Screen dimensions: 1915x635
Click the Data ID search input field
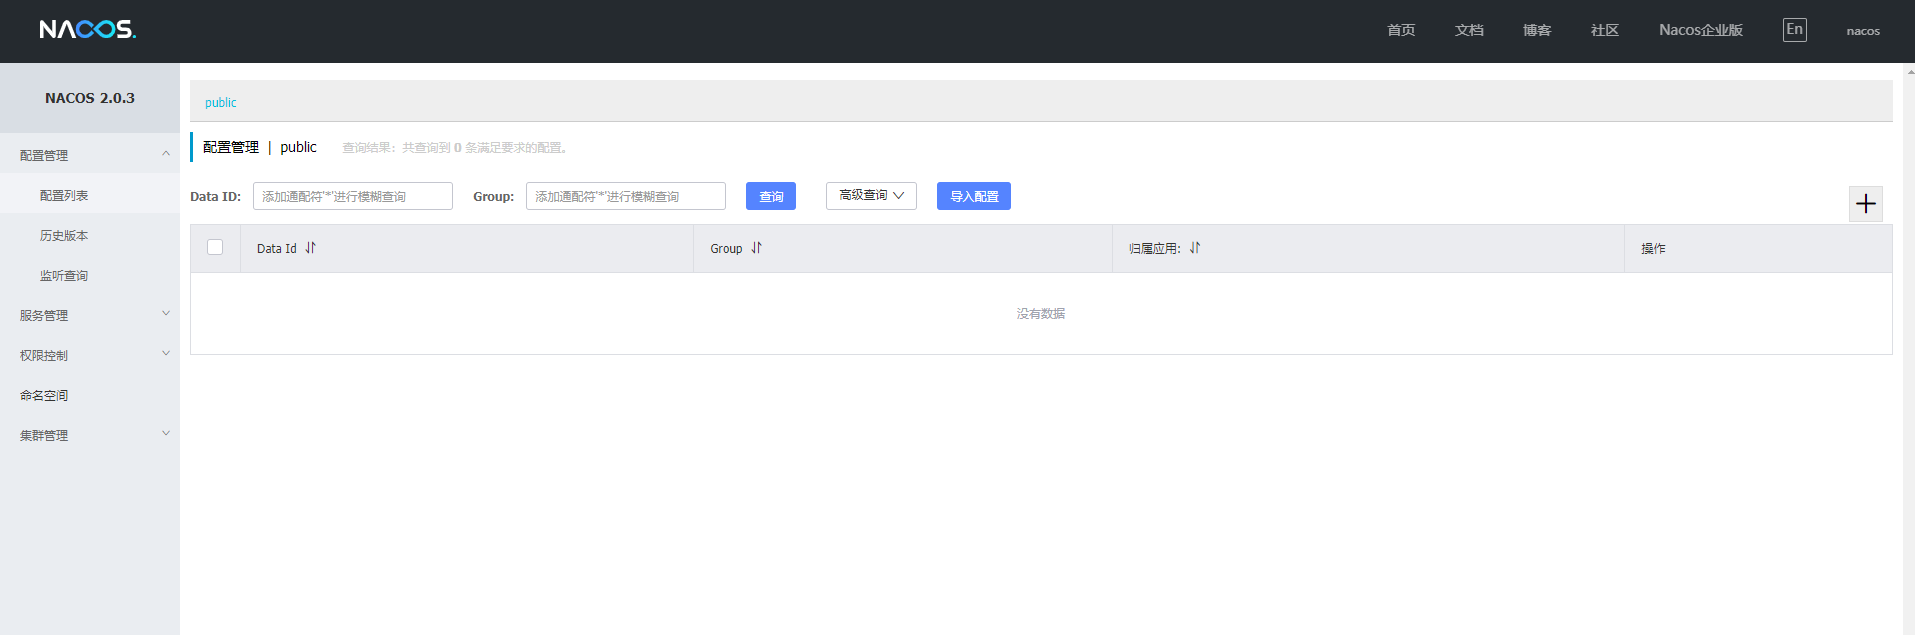click(352, 196)
